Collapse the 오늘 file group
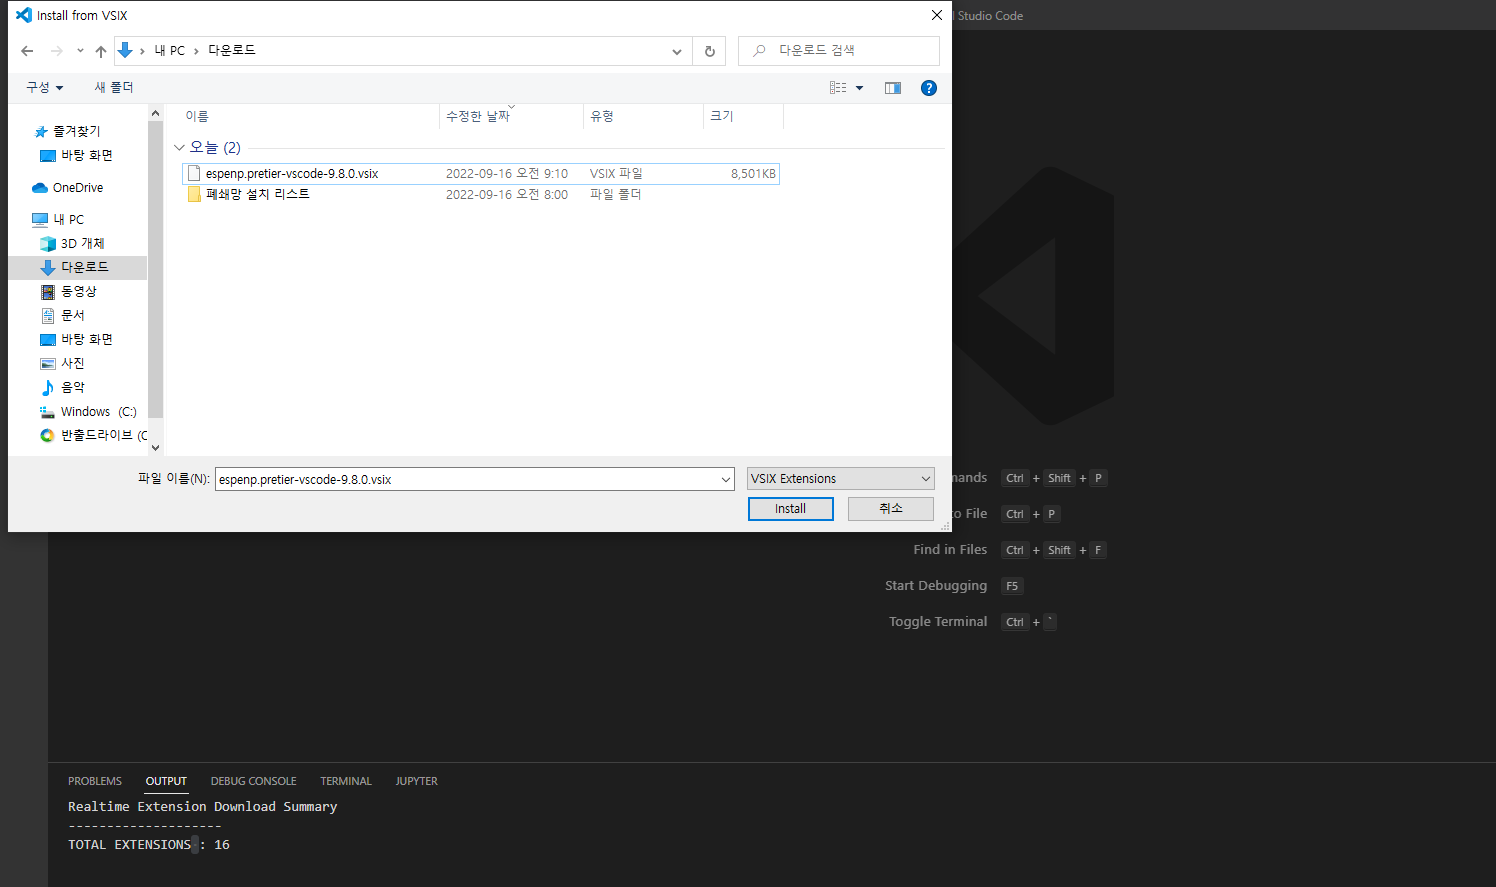Screen dimensions: 1496x887 pyautogui.click(x=180, y=147)
